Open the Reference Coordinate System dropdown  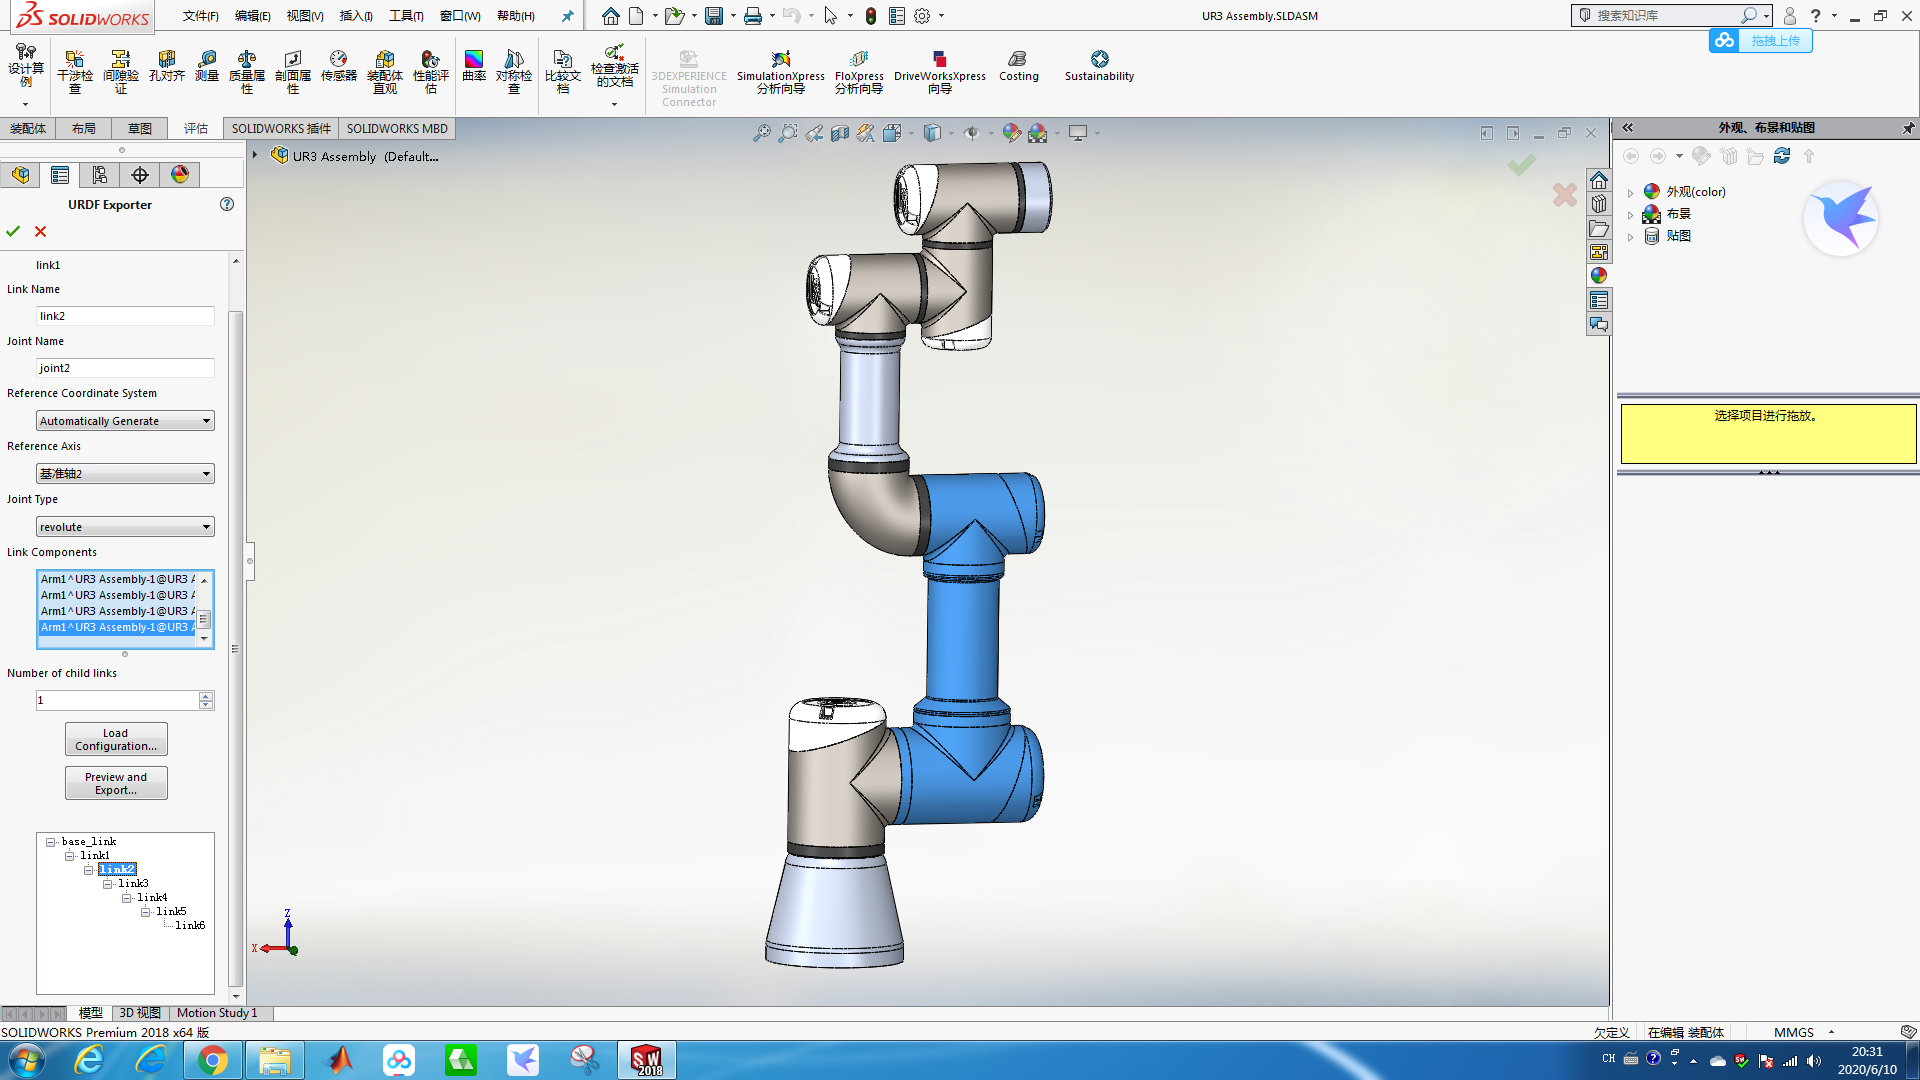coord(206,420)
